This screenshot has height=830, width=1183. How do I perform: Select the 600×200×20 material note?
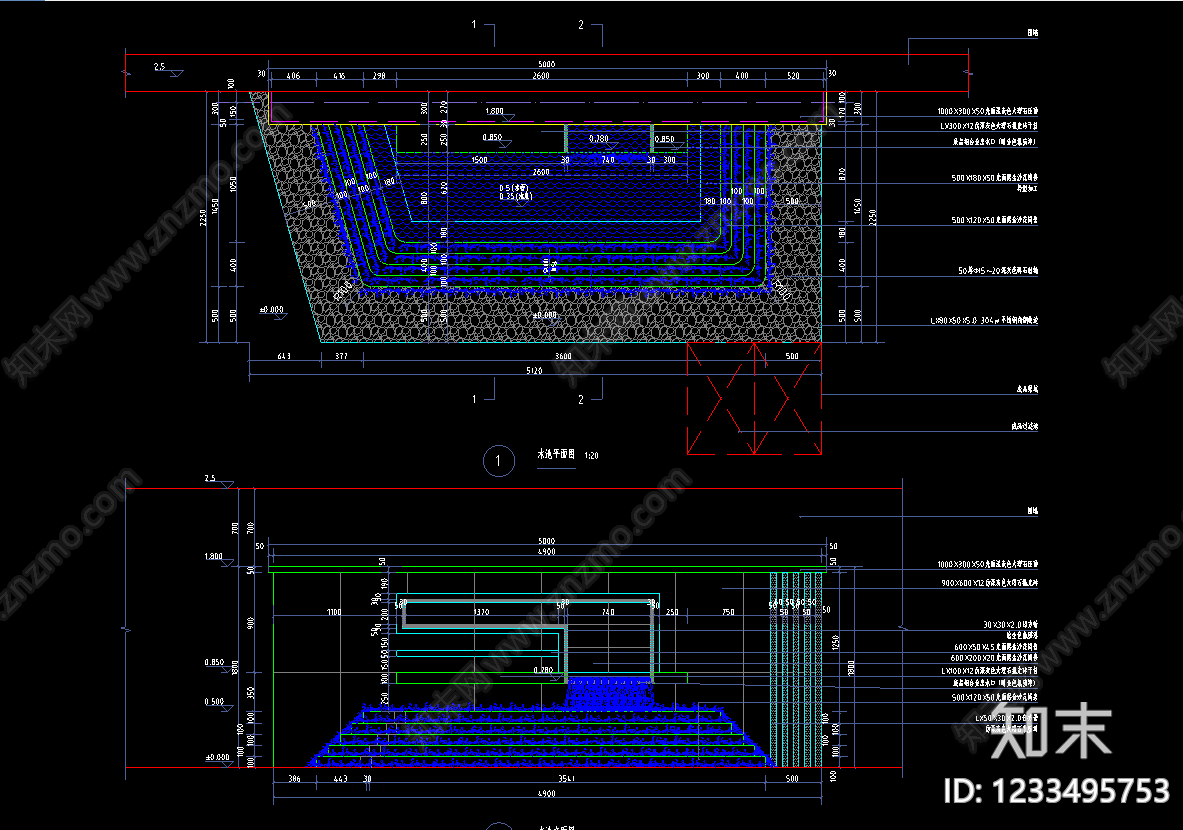click(994, 658)
